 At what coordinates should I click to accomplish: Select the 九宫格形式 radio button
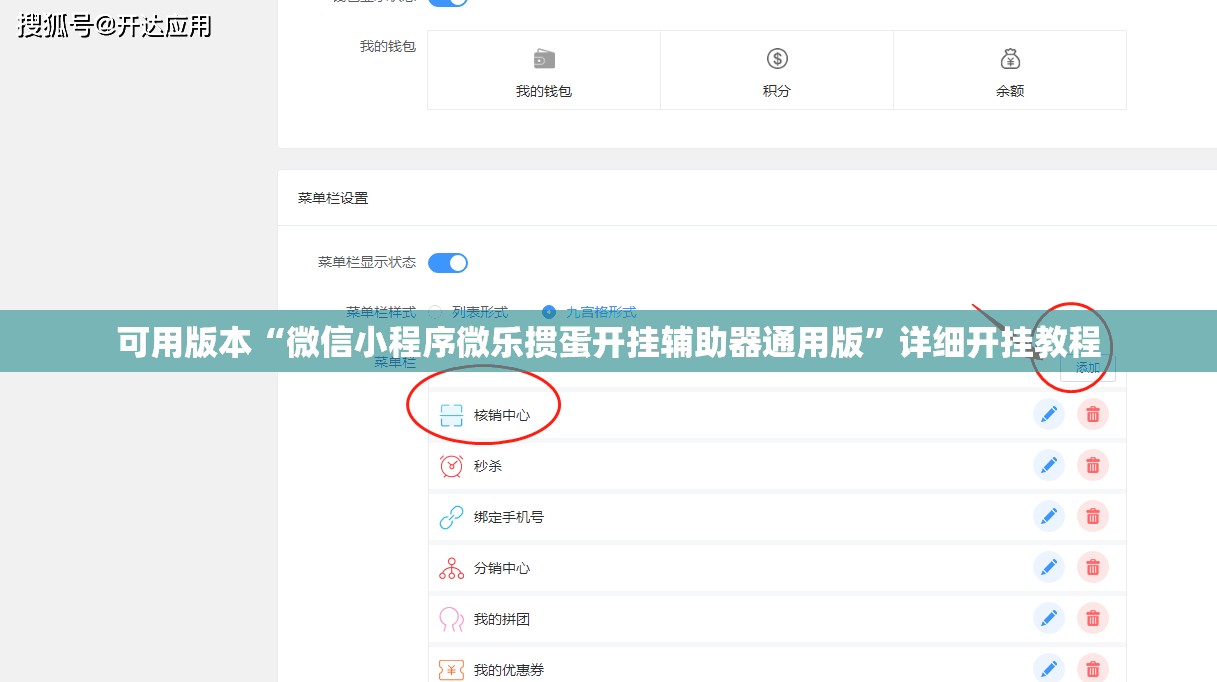point(549,312)
